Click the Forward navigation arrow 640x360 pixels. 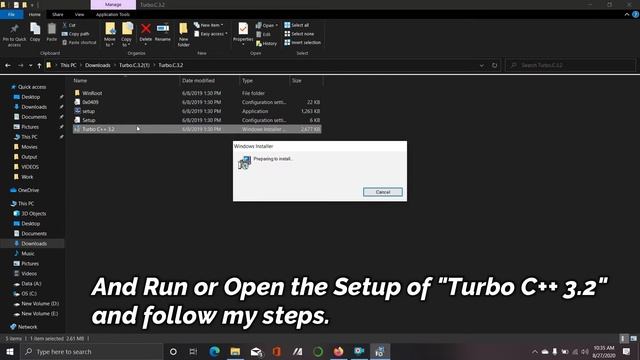tap(20, 65)
